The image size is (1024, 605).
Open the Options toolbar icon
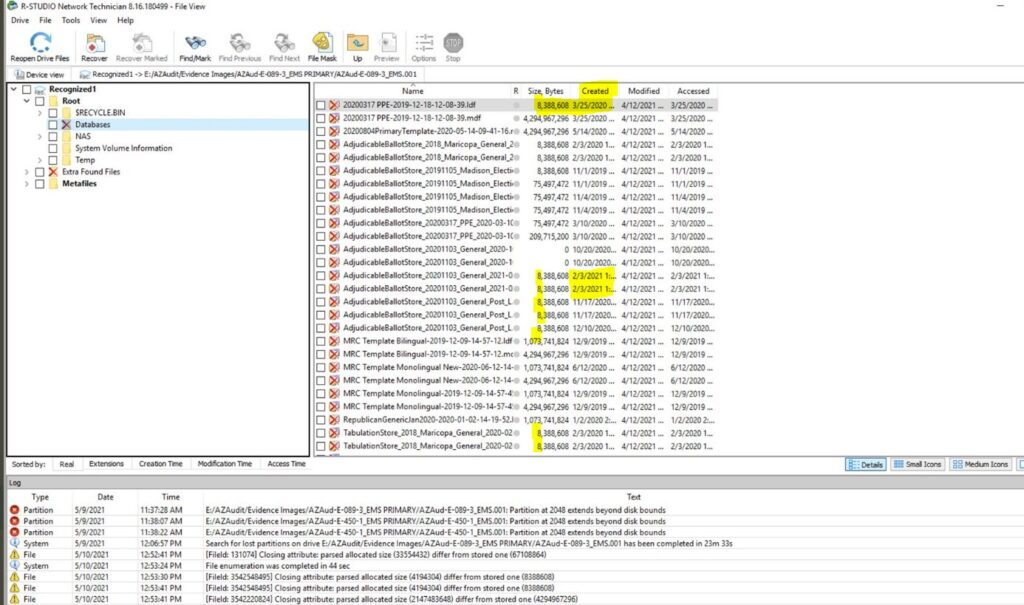pyautogui.click(x=424, y=43)
